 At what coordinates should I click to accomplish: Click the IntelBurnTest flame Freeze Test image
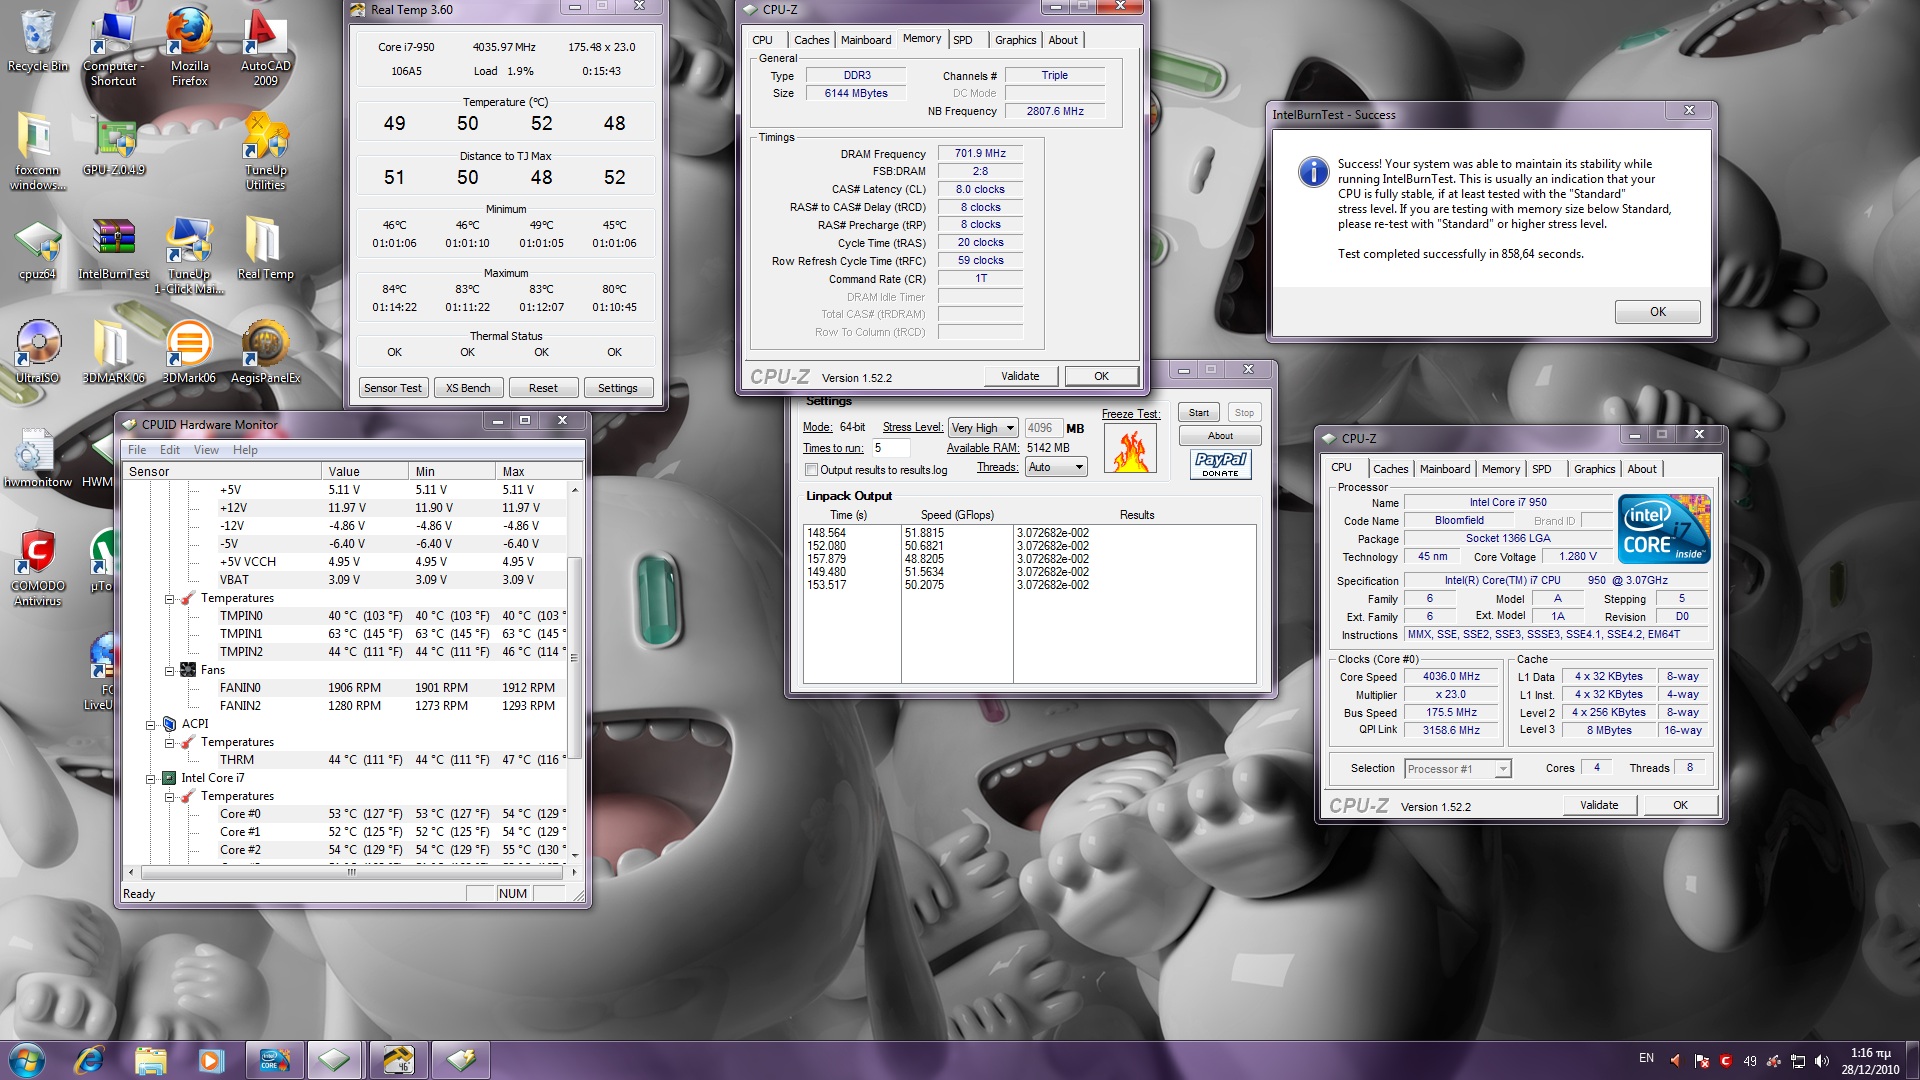tap(1130, 448)
